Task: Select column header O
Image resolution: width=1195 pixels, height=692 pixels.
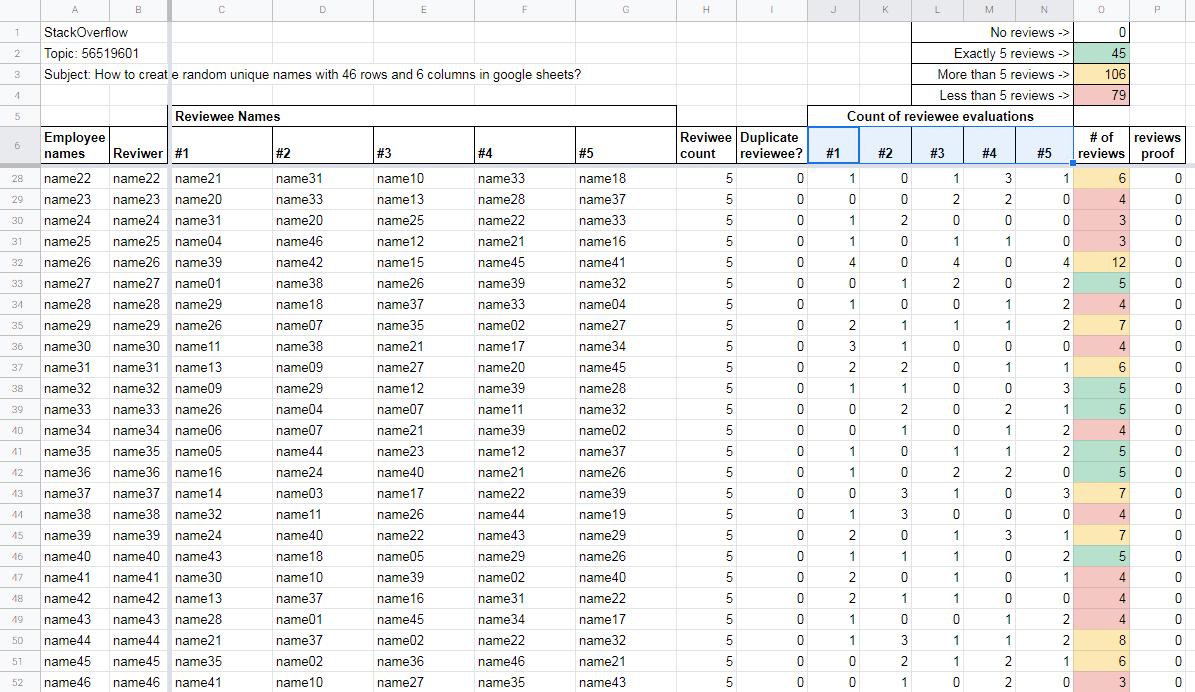Action: point(1100,10)
